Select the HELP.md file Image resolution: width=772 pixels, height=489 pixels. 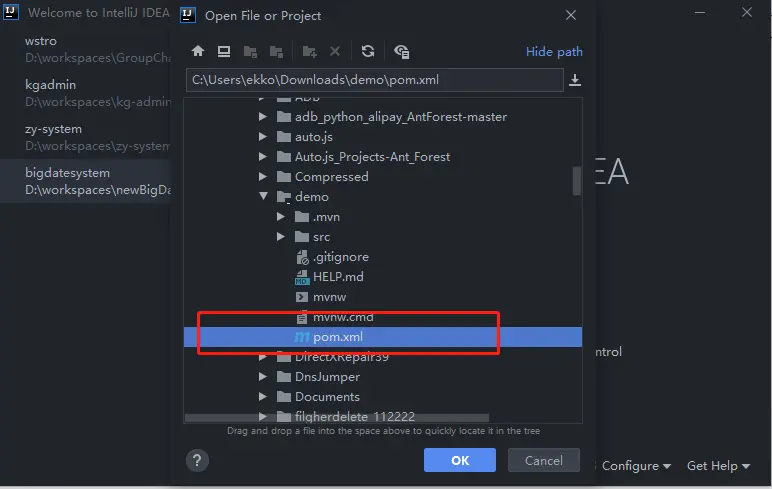[x=338, y=277]
